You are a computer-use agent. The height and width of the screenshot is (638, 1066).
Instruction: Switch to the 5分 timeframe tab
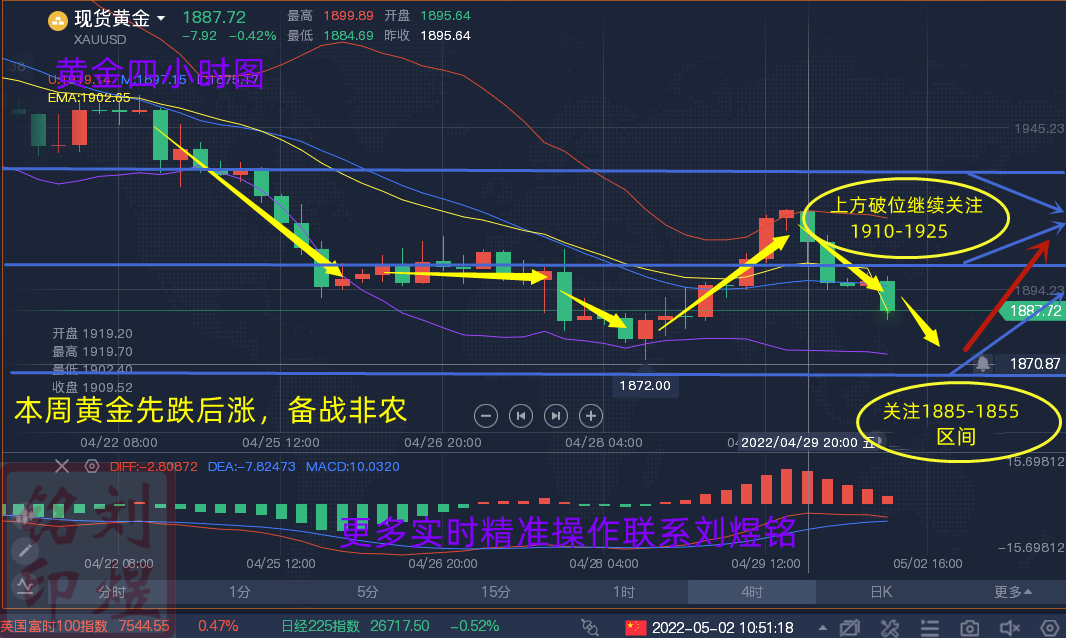pyautogui.click(x=367, y=592)
